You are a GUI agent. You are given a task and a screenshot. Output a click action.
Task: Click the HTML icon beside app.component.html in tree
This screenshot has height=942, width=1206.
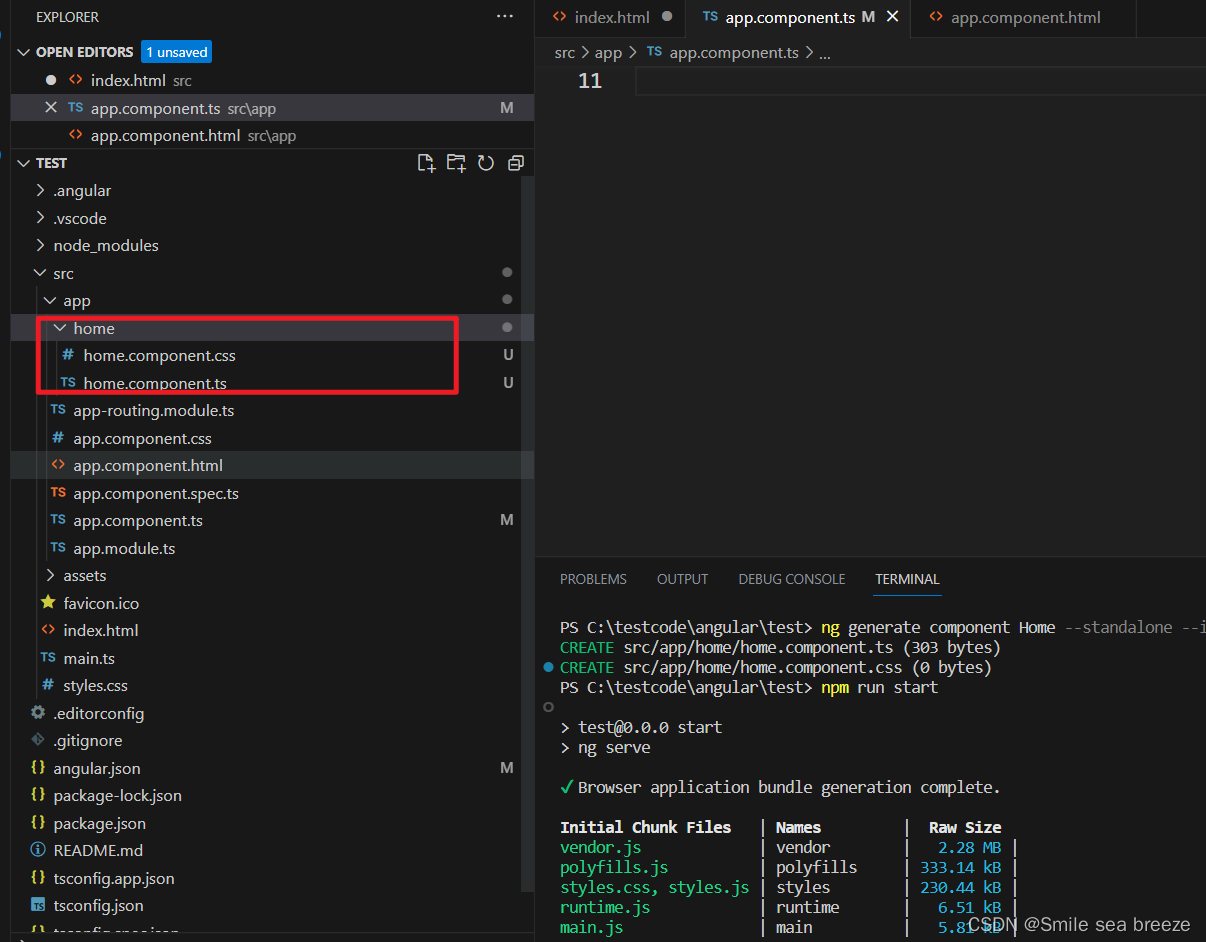click(58, 465)
